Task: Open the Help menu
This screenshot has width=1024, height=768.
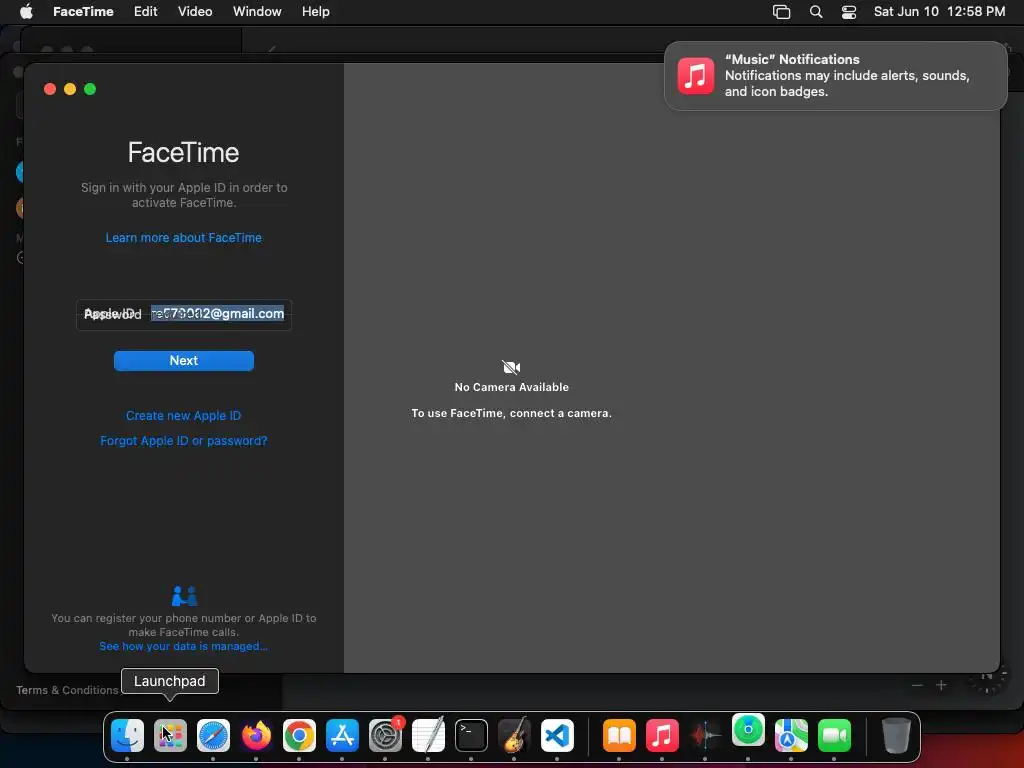Action: 315,12
